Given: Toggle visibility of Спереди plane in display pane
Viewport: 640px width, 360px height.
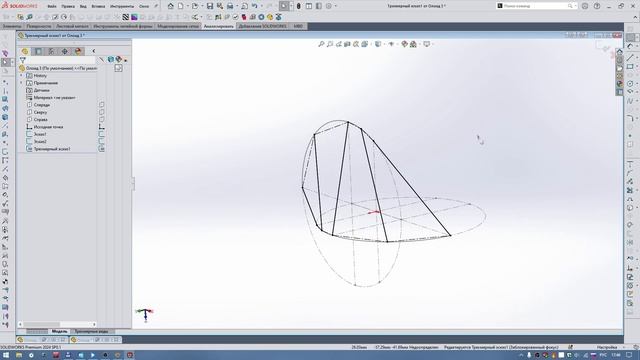Looking at the screenshot, I should pos(102,105).
